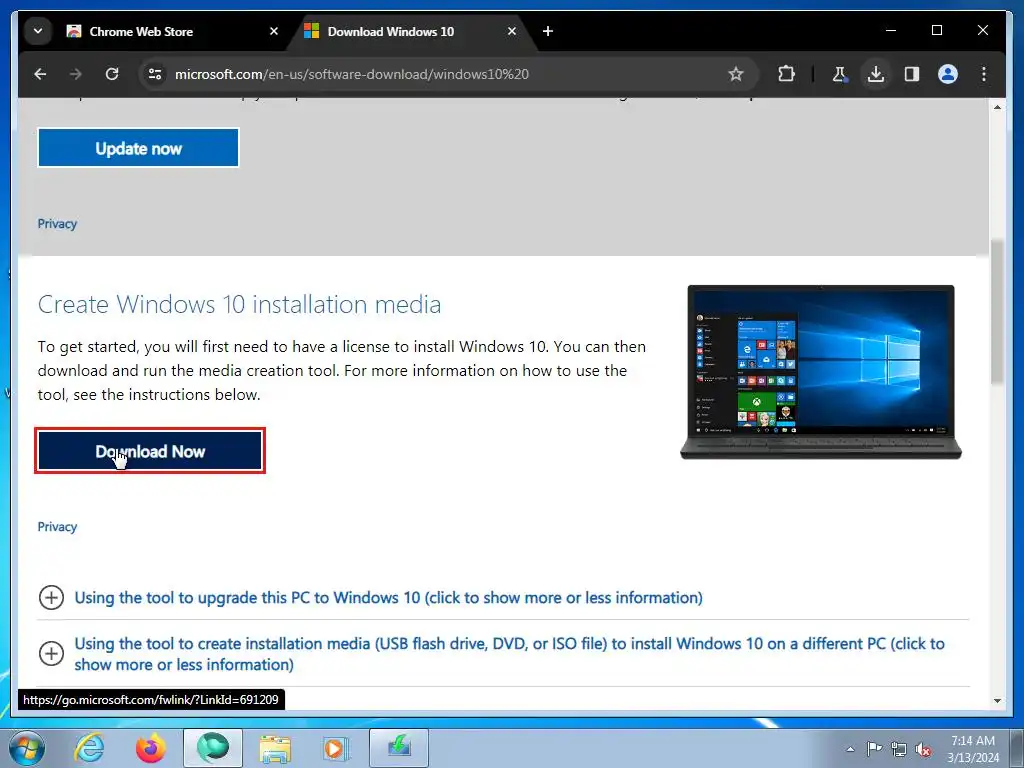This screenshot has height=768, width=1024.
Task: Click the 'Create Windows 10 installation media' heading
Action: [240, 304]
